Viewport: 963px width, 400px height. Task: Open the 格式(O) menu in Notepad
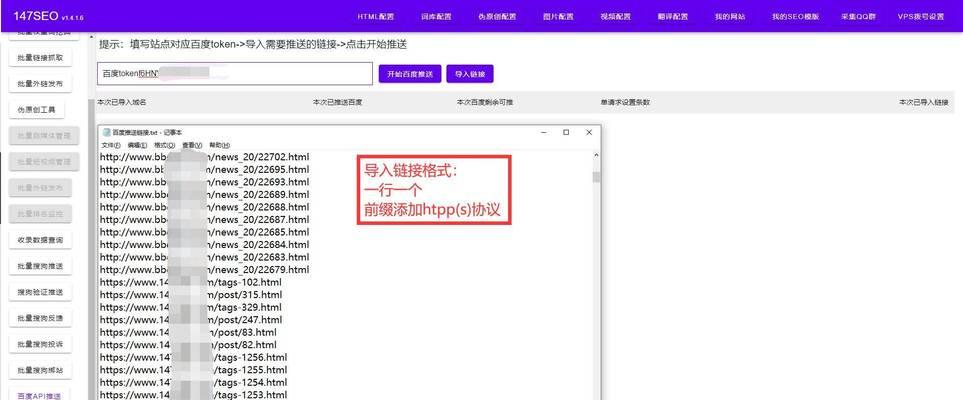coord(165,145)
